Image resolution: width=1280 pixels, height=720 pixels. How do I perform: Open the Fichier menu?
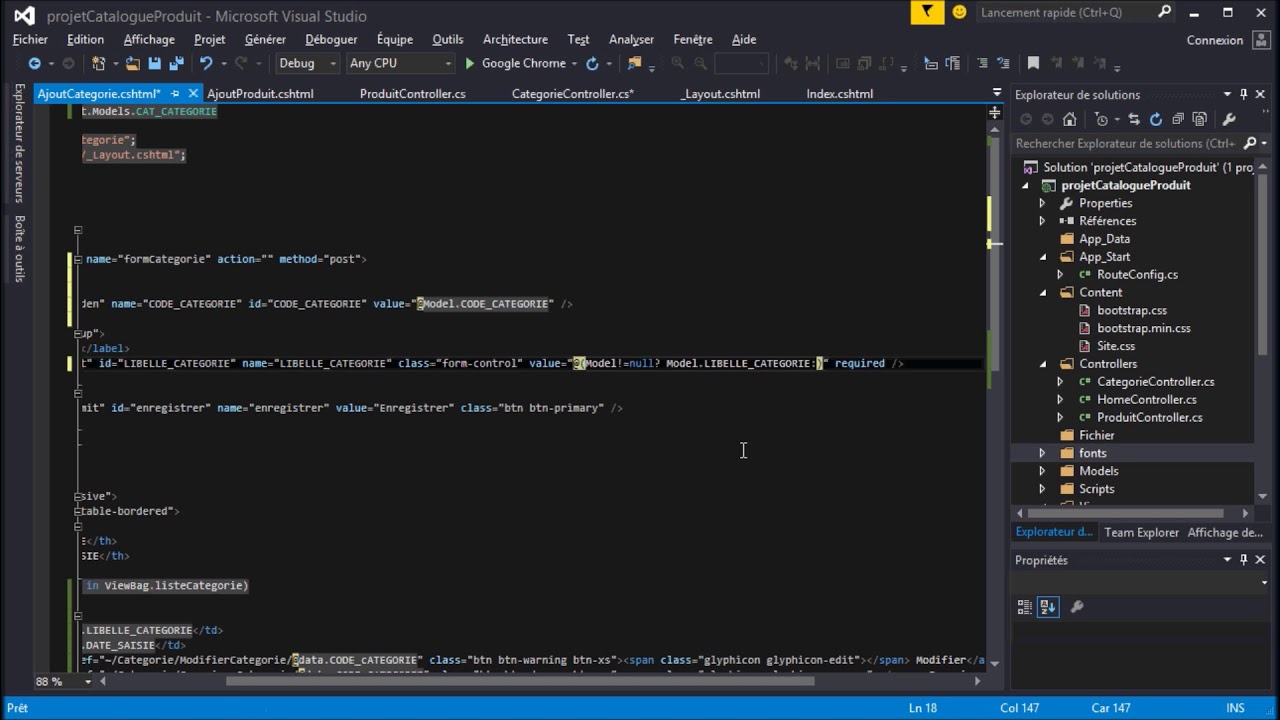click(x=30, y=39)
